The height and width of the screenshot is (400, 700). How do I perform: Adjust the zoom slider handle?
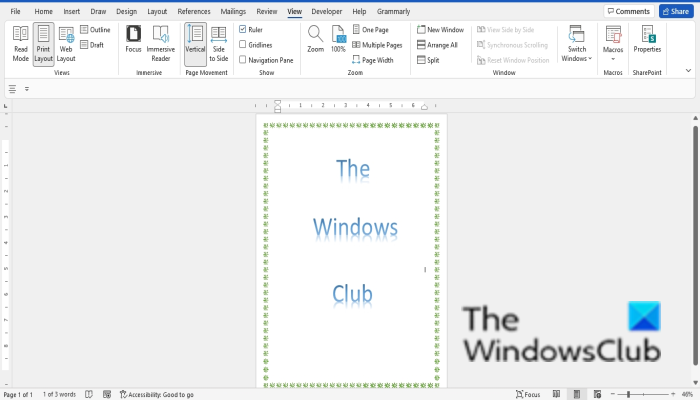coord(628,394)
